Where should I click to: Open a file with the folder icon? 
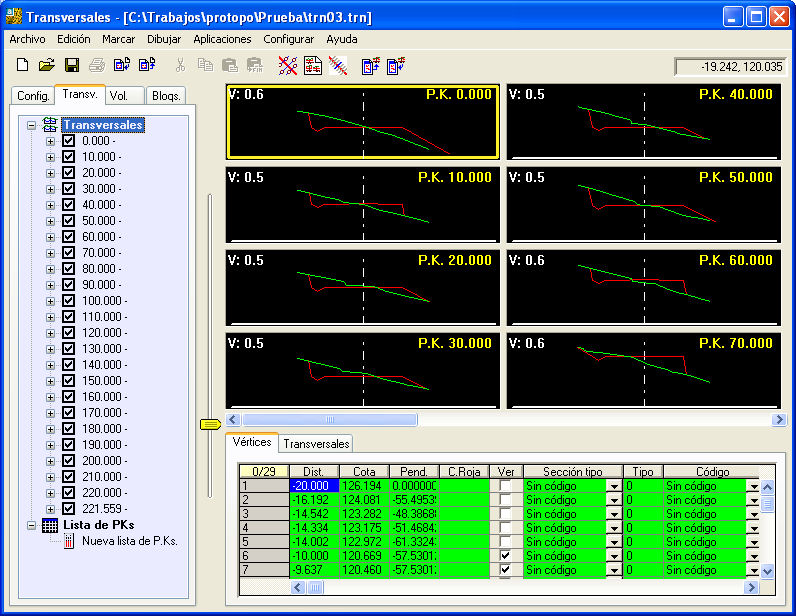(47, 65)
